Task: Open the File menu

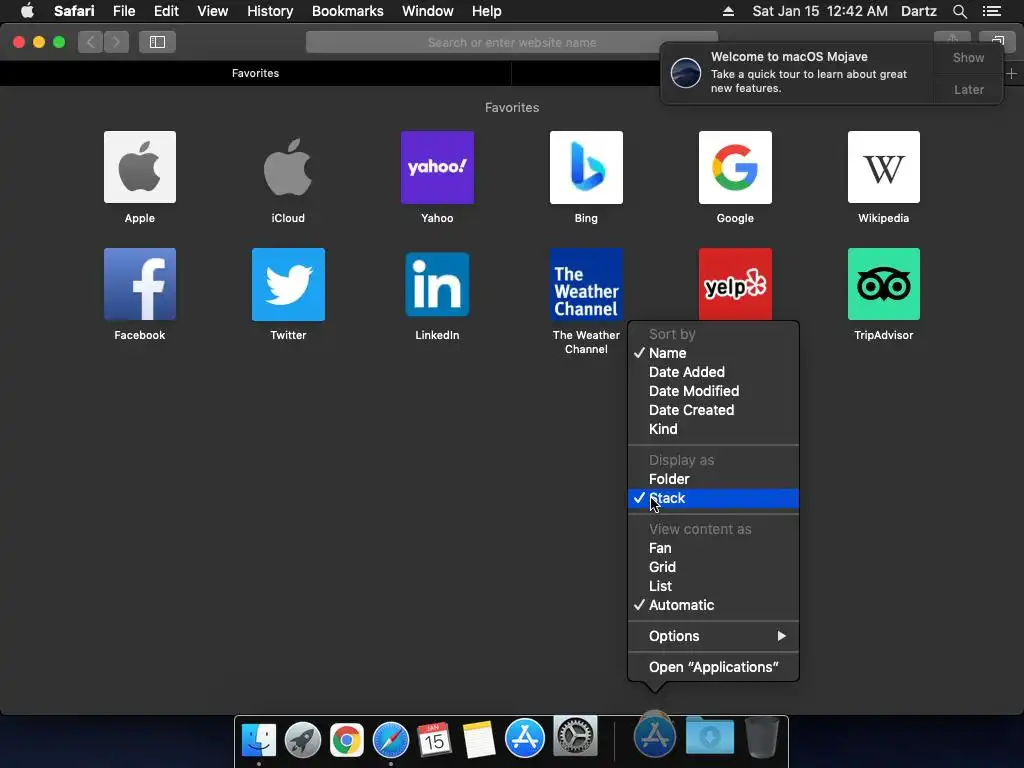Action: [x=123, y=11]
